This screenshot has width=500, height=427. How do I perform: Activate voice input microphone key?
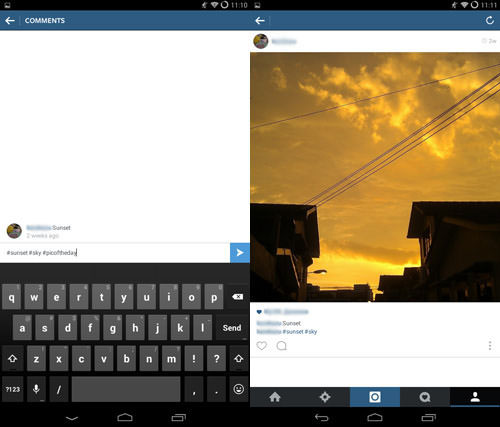[x=36, y=389]
